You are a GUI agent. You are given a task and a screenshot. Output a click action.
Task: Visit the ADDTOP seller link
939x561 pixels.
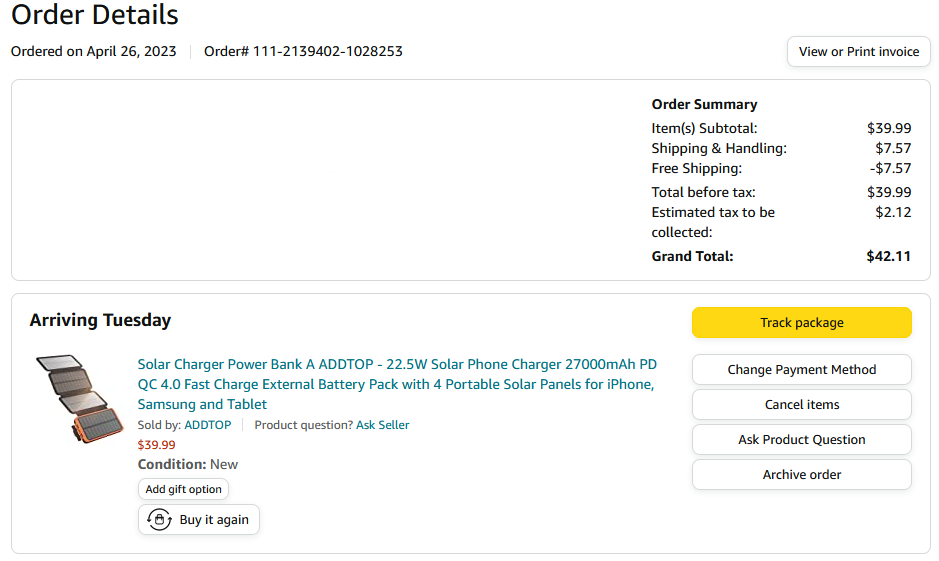click(208, 425)
